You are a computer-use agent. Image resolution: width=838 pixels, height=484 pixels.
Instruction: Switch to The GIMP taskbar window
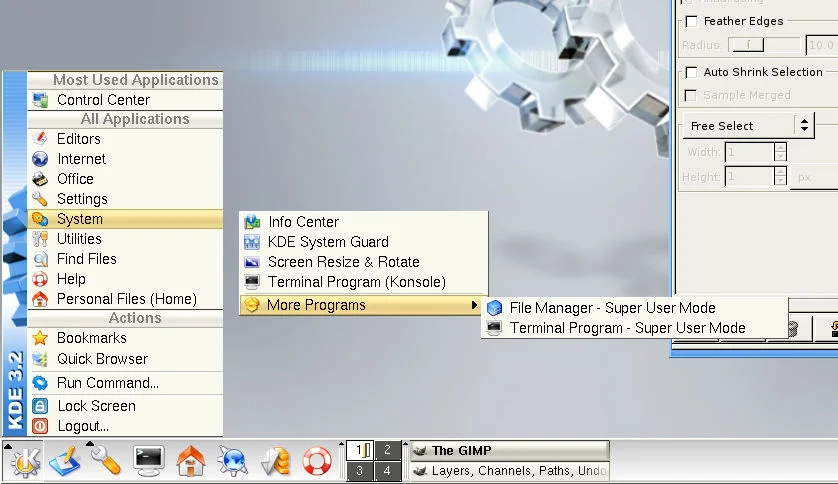(x=509, y=450)
